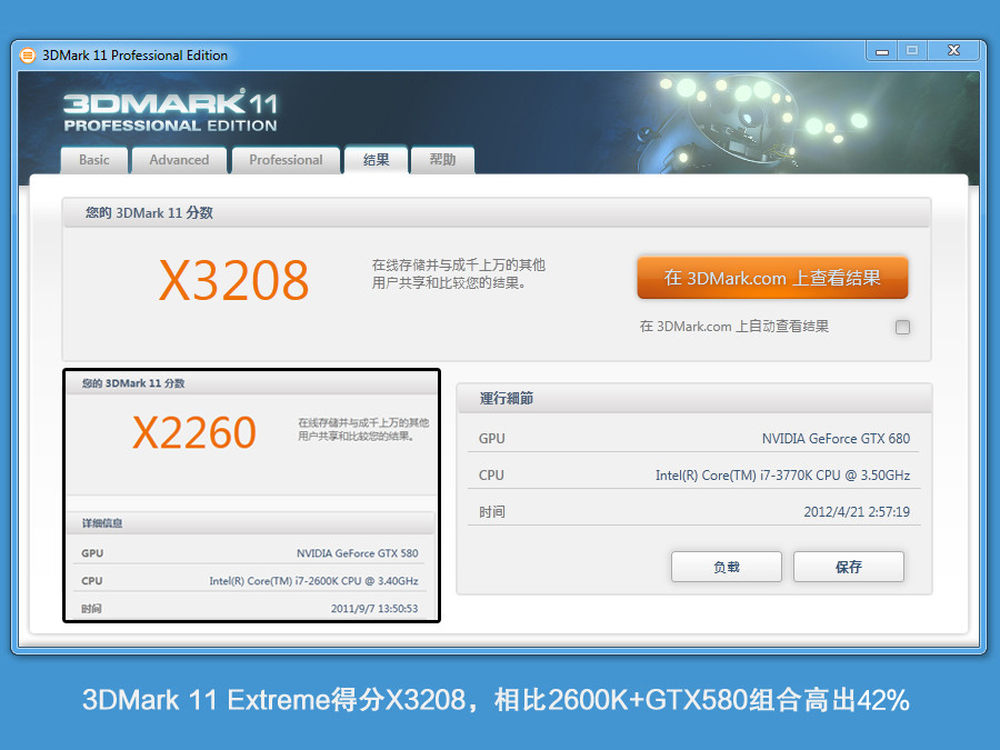This screenshot has width=1000, height=750.
Task: Click 3DMark 11 Professional Edition window title
Action: click(x=135, y=55)
